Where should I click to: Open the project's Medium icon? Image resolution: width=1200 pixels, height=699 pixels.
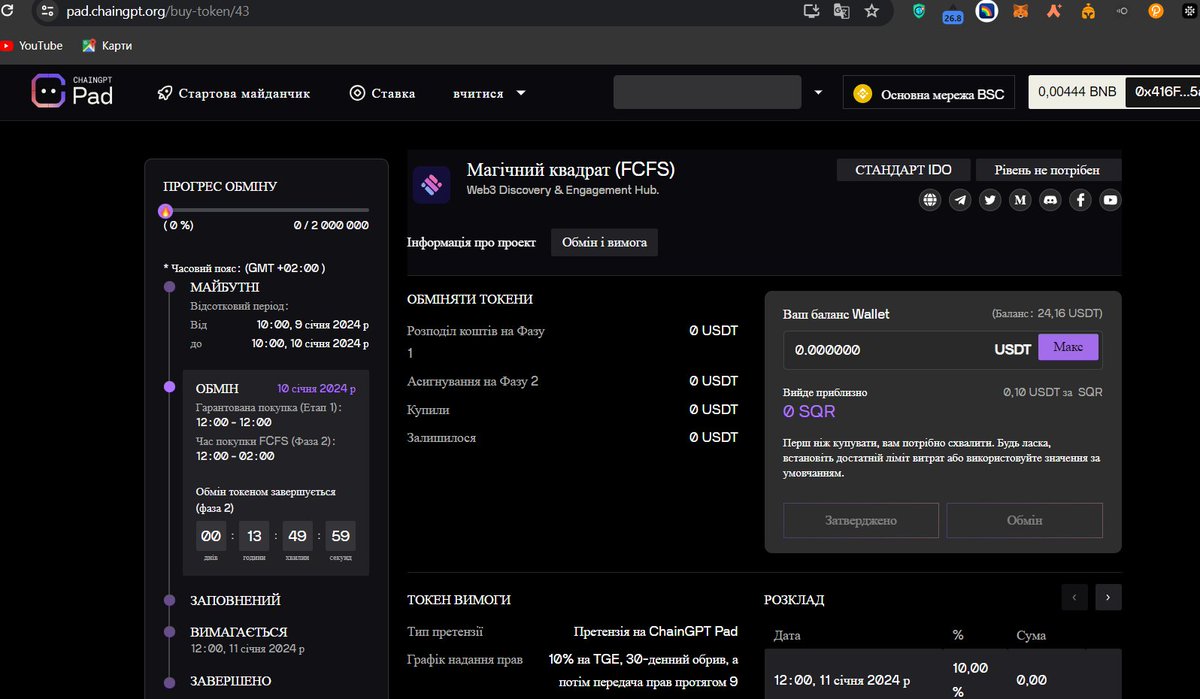click(x=1020, y=200)
